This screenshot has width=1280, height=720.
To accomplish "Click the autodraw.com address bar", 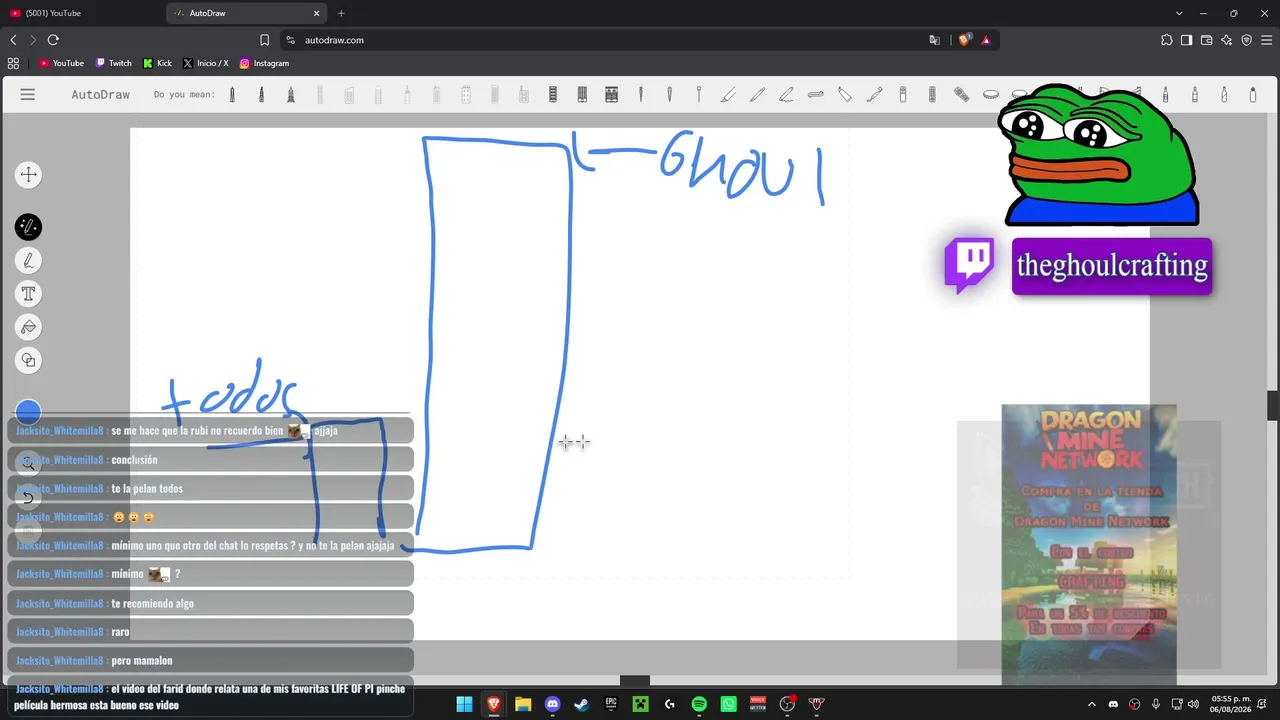I will pyautogui.click(x=638, y=40).
